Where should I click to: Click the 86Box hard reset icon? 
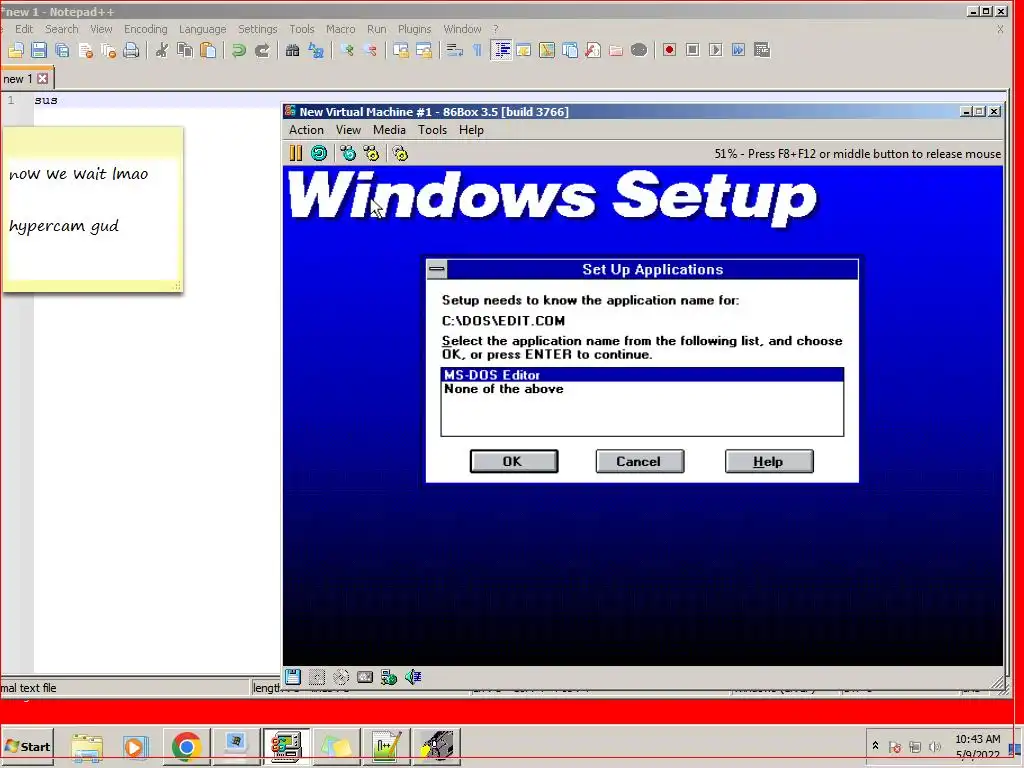[319, 153]
